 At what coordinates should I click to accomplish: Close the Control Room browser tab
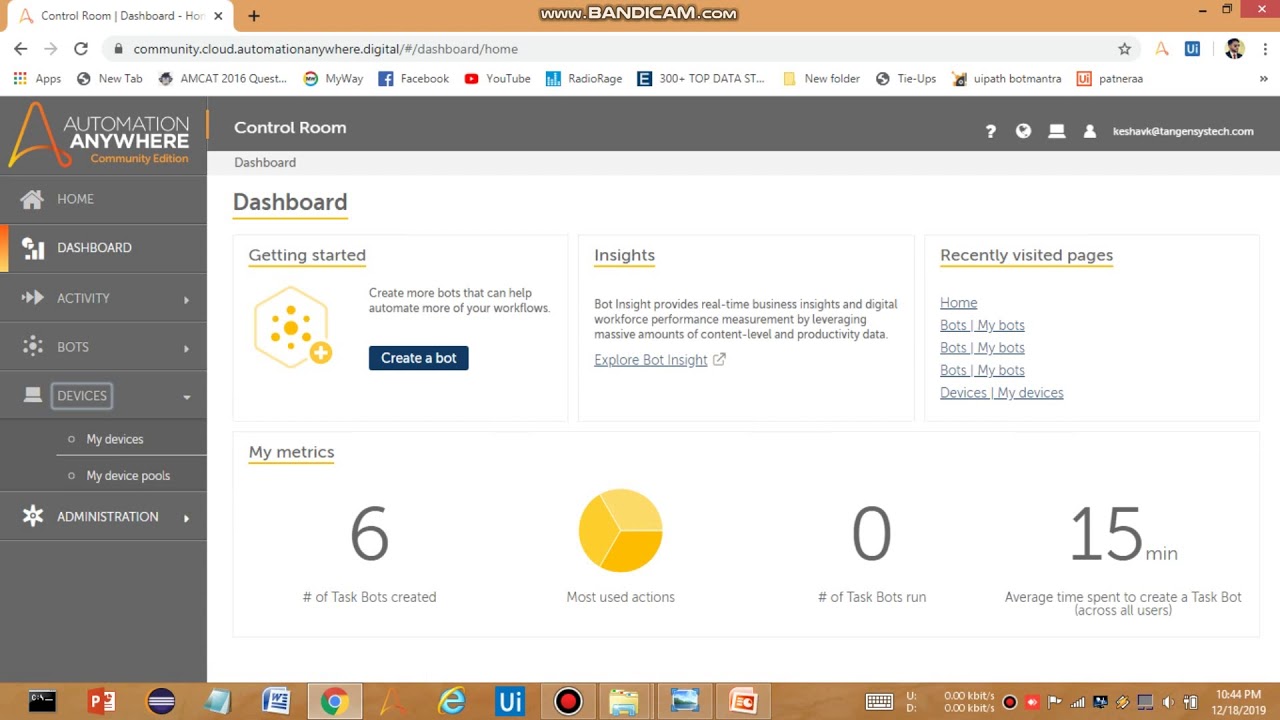218,16
